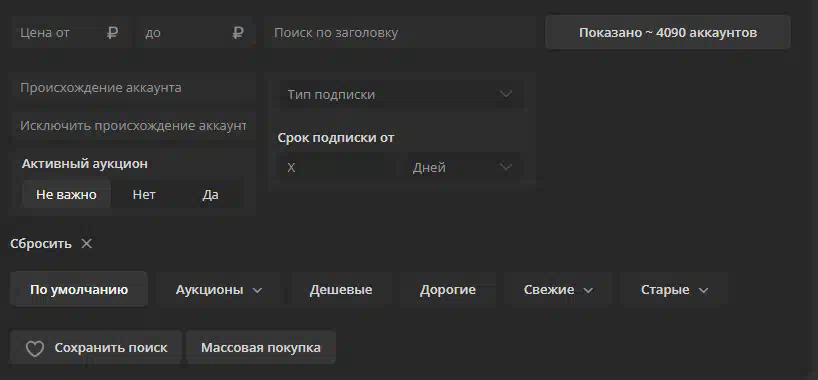Open the Дней unit dropdown

[x=463, y=168]
